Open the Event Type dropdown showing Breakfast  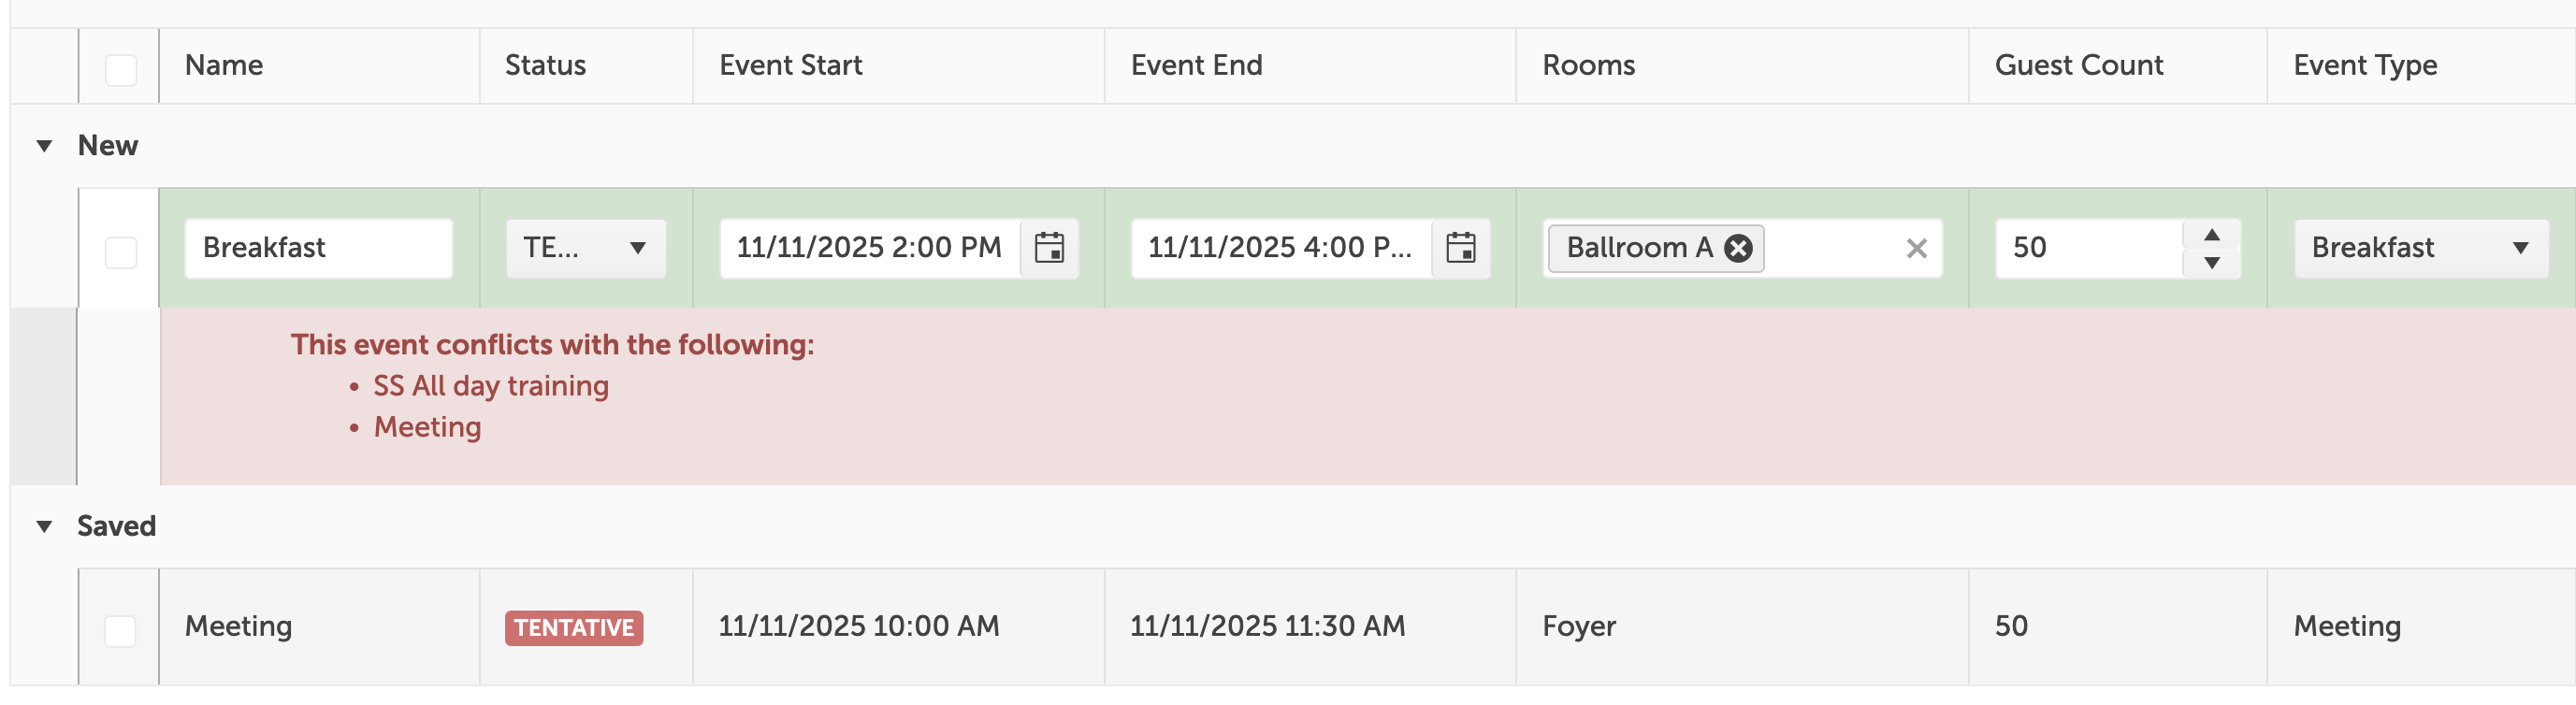pos(2419,247)
